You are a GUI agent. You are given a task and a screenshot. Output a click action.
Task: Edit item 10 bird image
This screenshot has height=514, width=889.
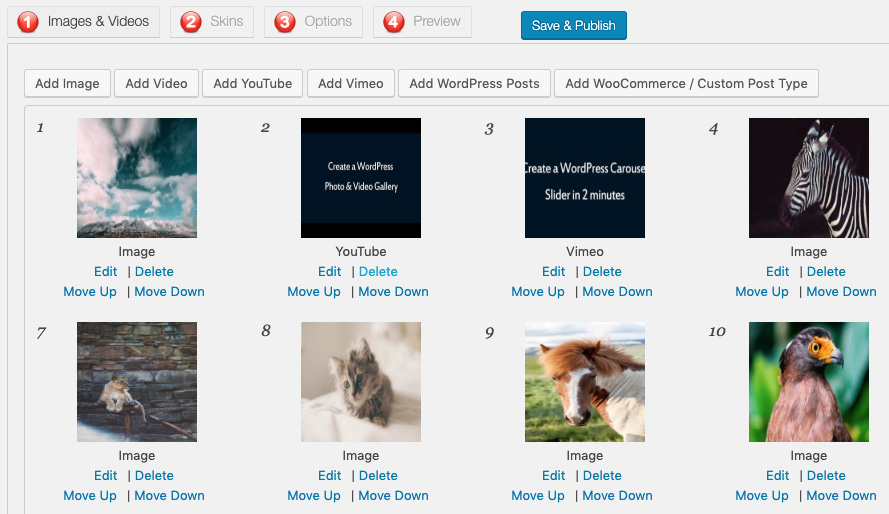(777, 475)
